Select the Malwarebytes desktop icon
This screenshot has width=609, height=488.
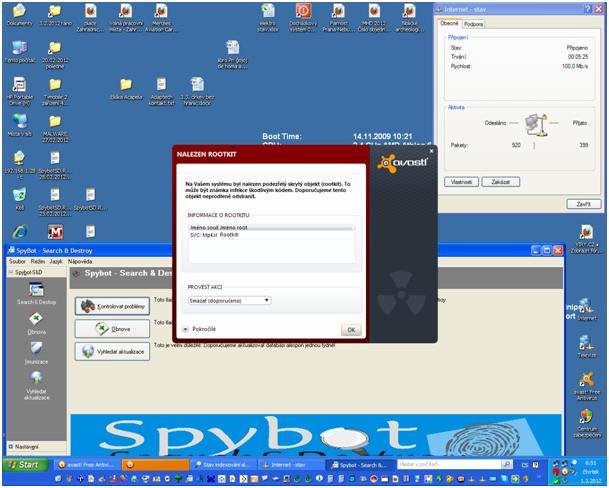[55, 232]
